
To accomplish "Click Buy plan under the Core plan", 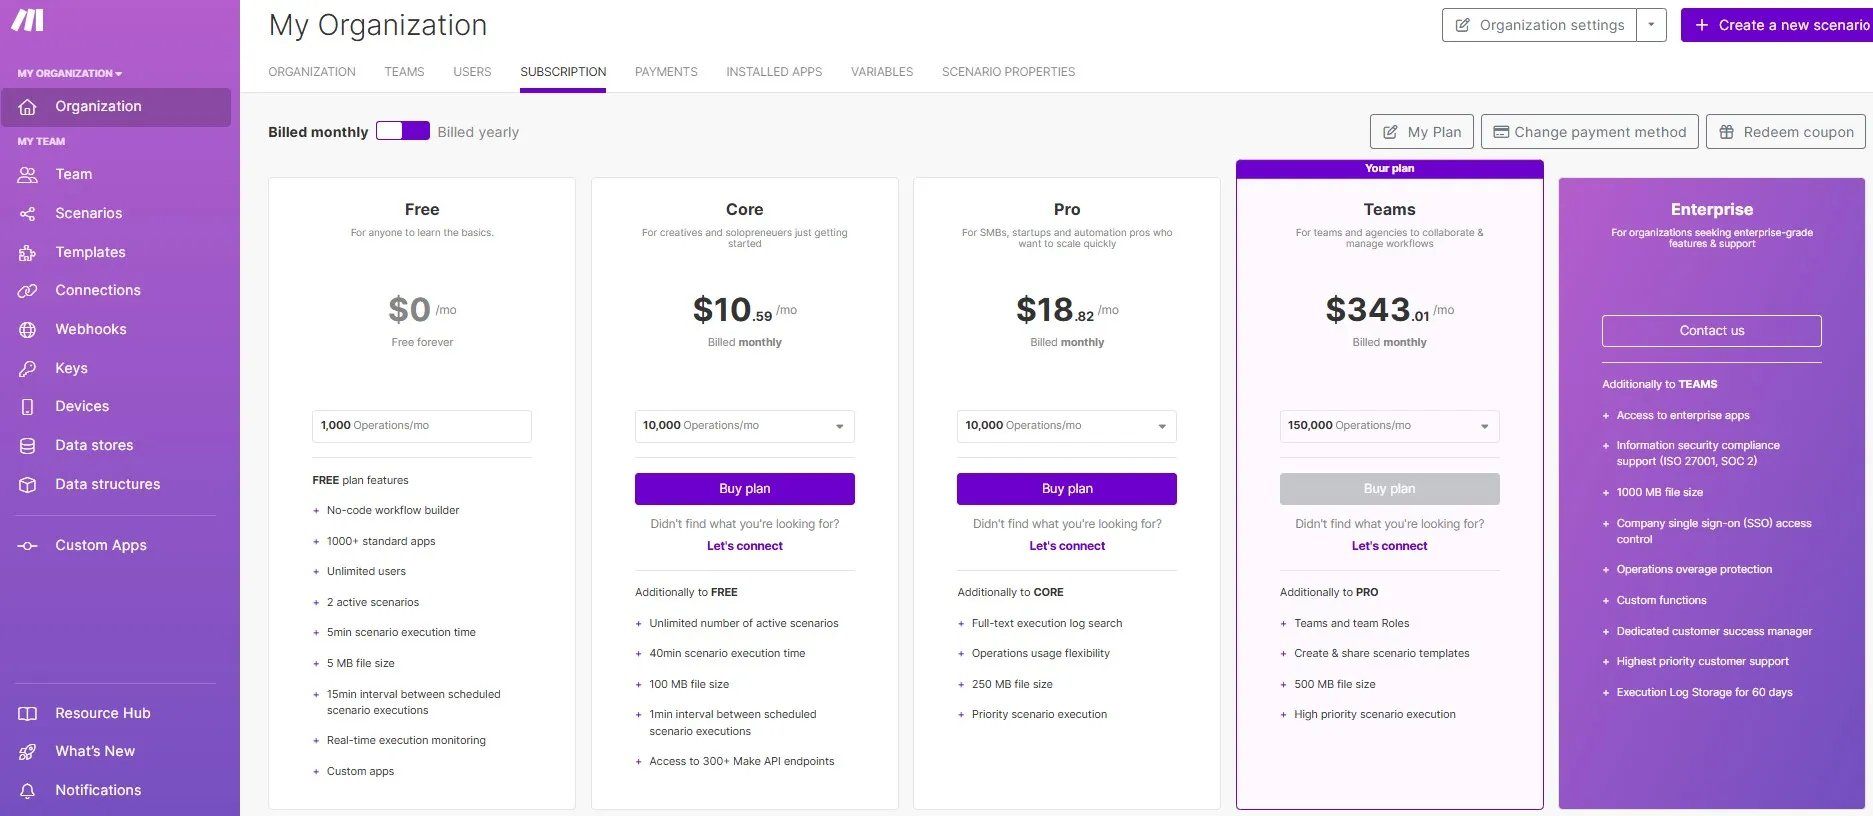I will point(745,489).
